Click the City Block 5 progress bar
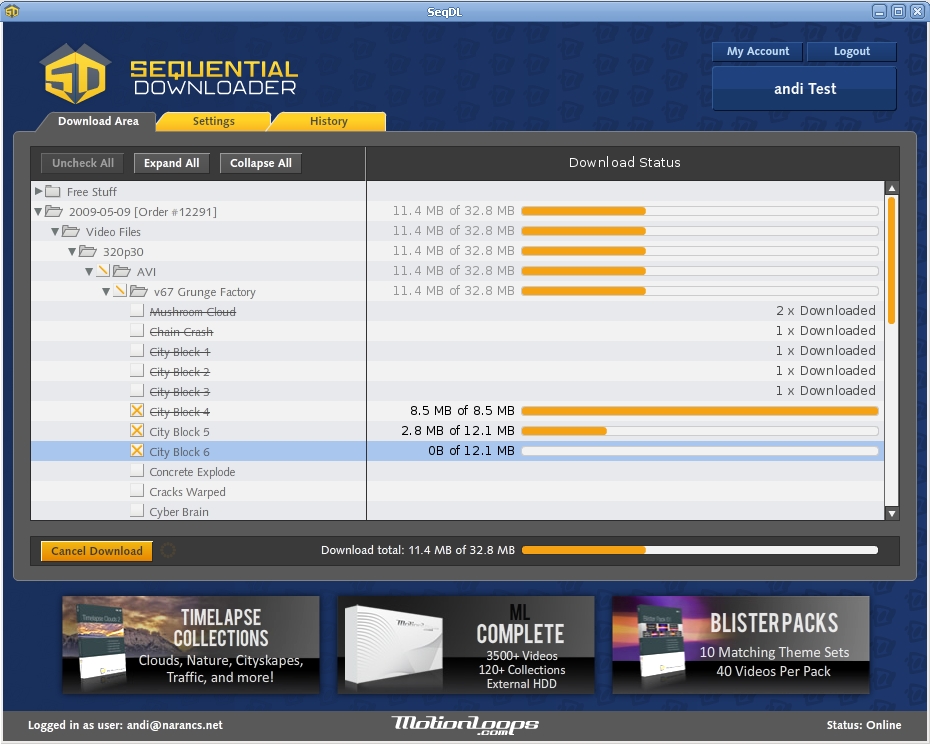The height and width of the screenshot is (744, 930). point(700,431)
